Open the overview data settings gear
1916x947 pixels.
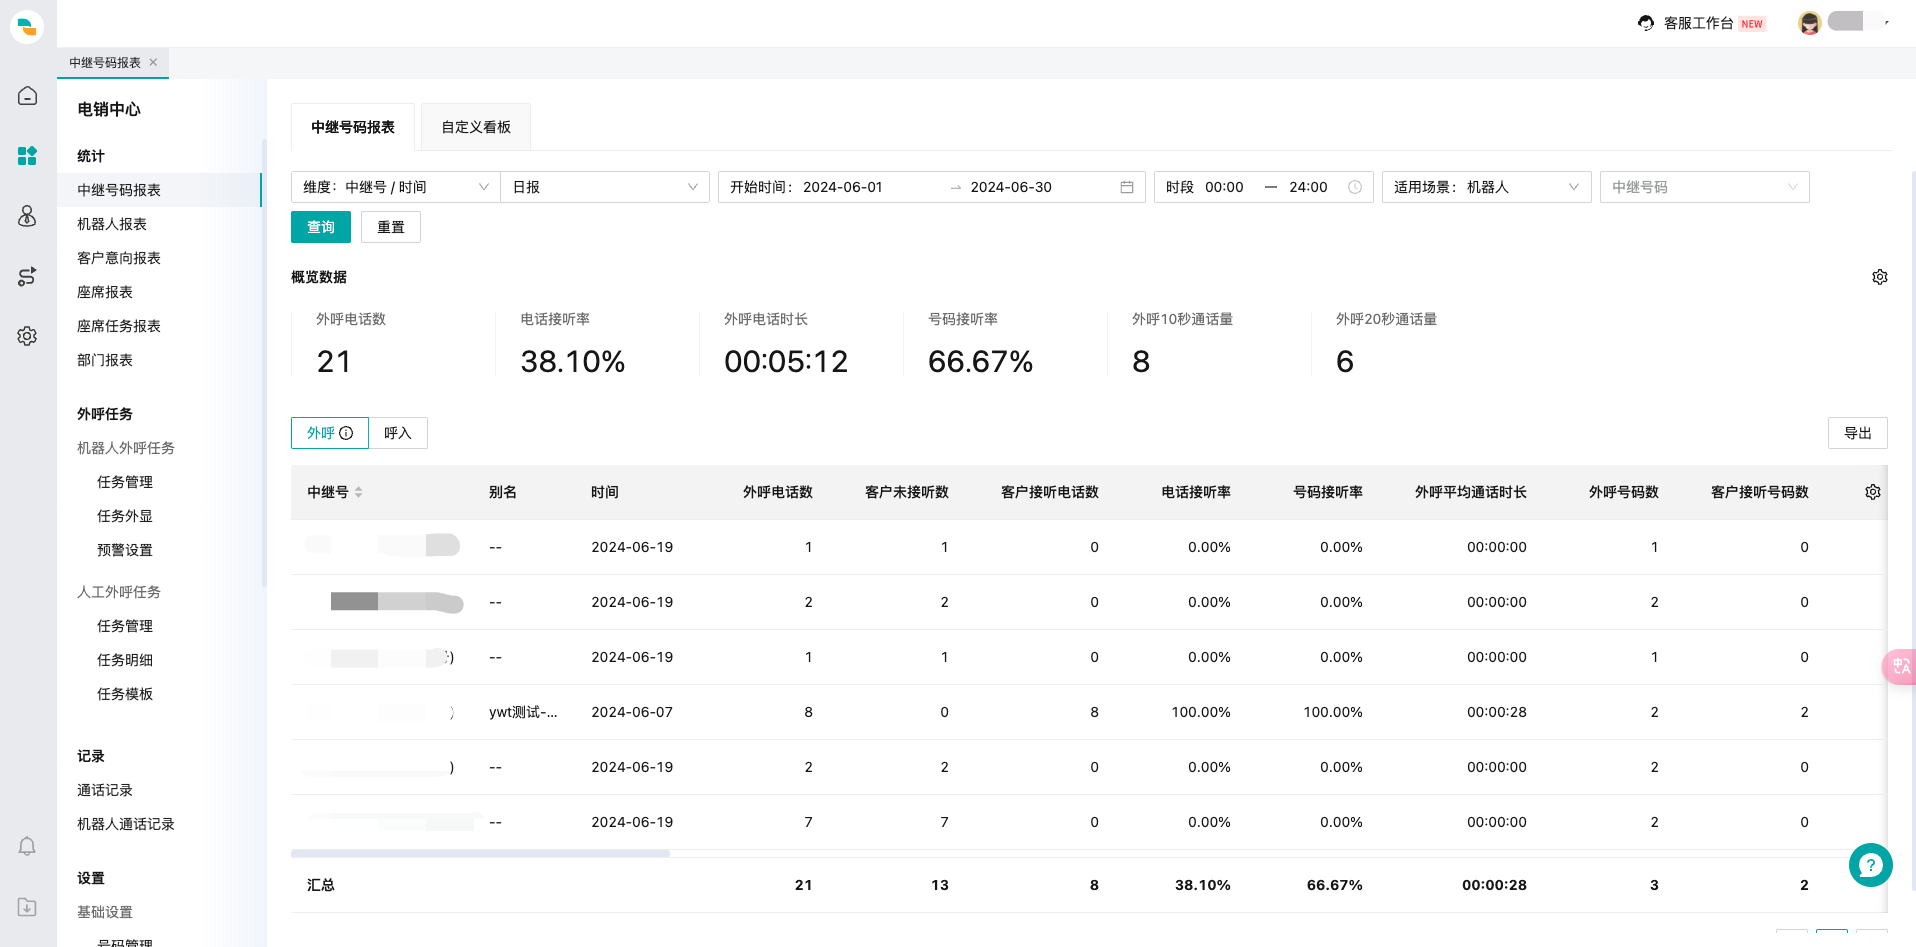[x=1880, y=277]
